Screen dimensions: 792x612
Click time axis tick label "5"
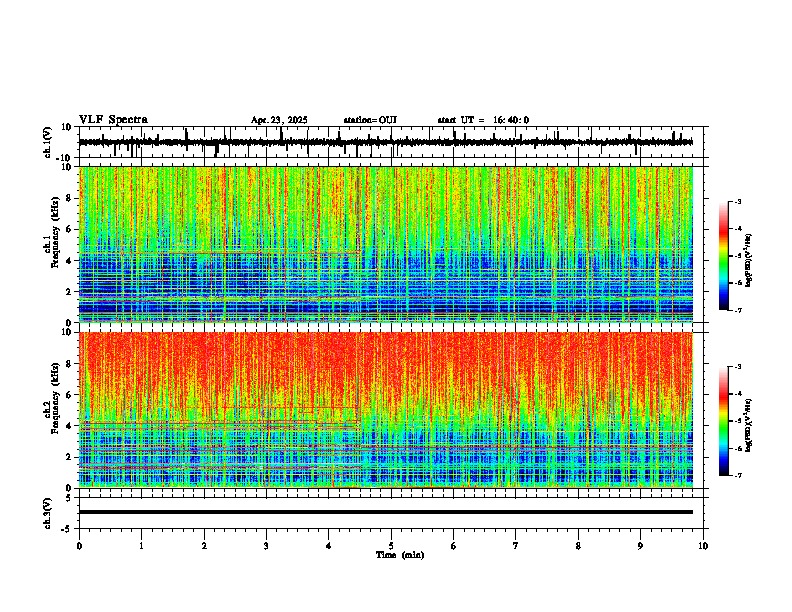391,546
